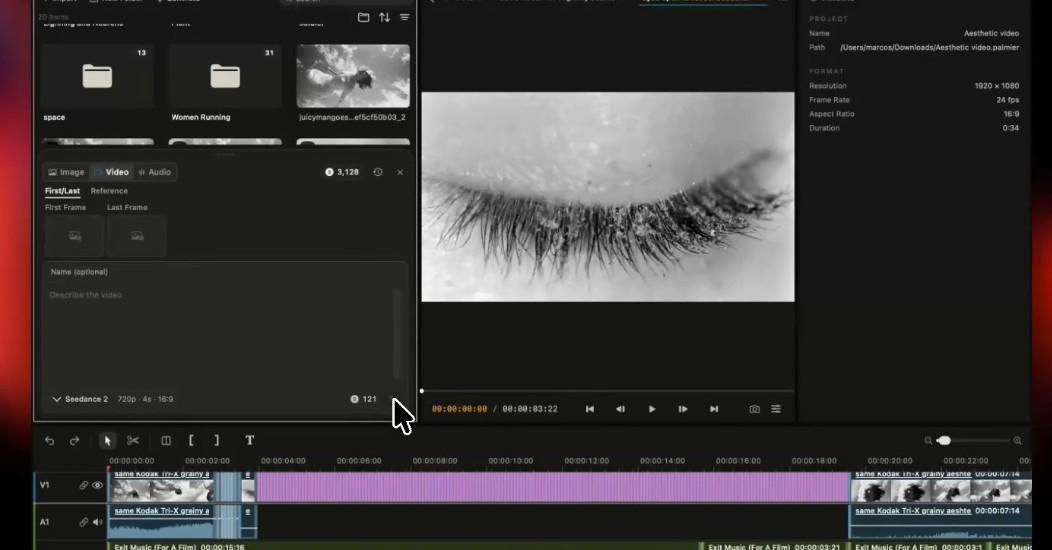The height and width of the screenshot is (550, 1052).
Task: Open generation history clock icon
Action: [x=378, y=172]
